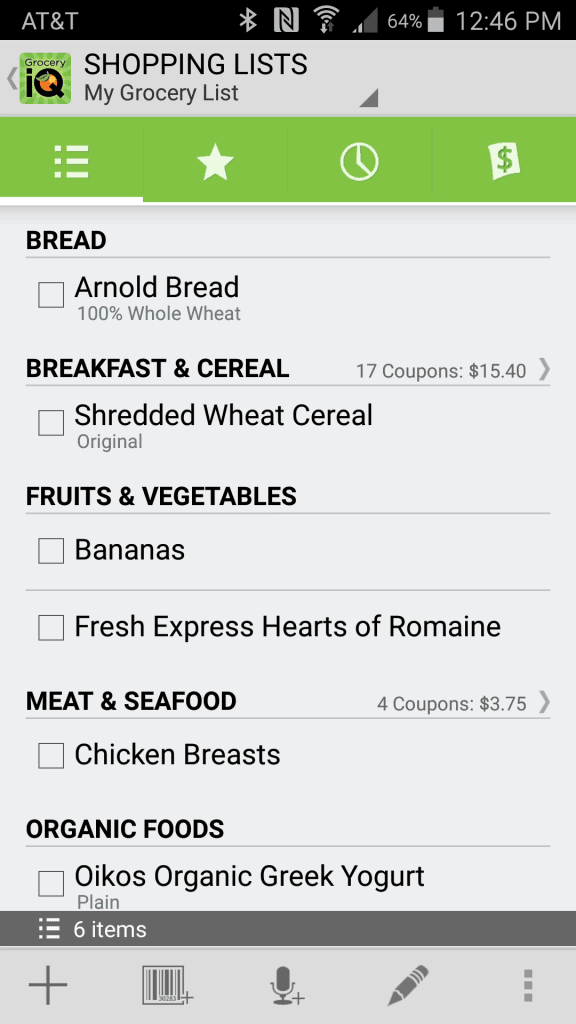View the 17 Coupons: $15.40 offer
Screen dimensions: 576x1024
coord(441,371)
